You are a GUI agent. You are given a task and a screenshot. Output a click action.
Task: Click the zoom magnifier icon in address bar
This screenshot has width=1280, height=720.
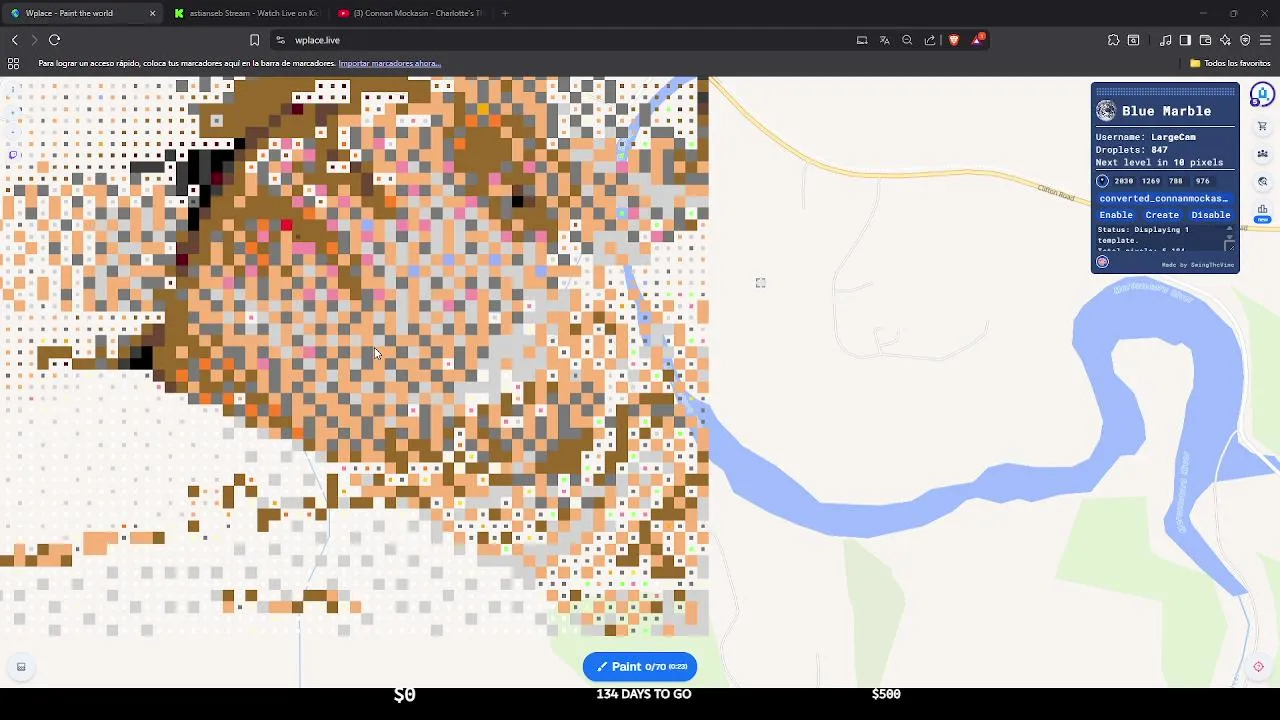907,40
